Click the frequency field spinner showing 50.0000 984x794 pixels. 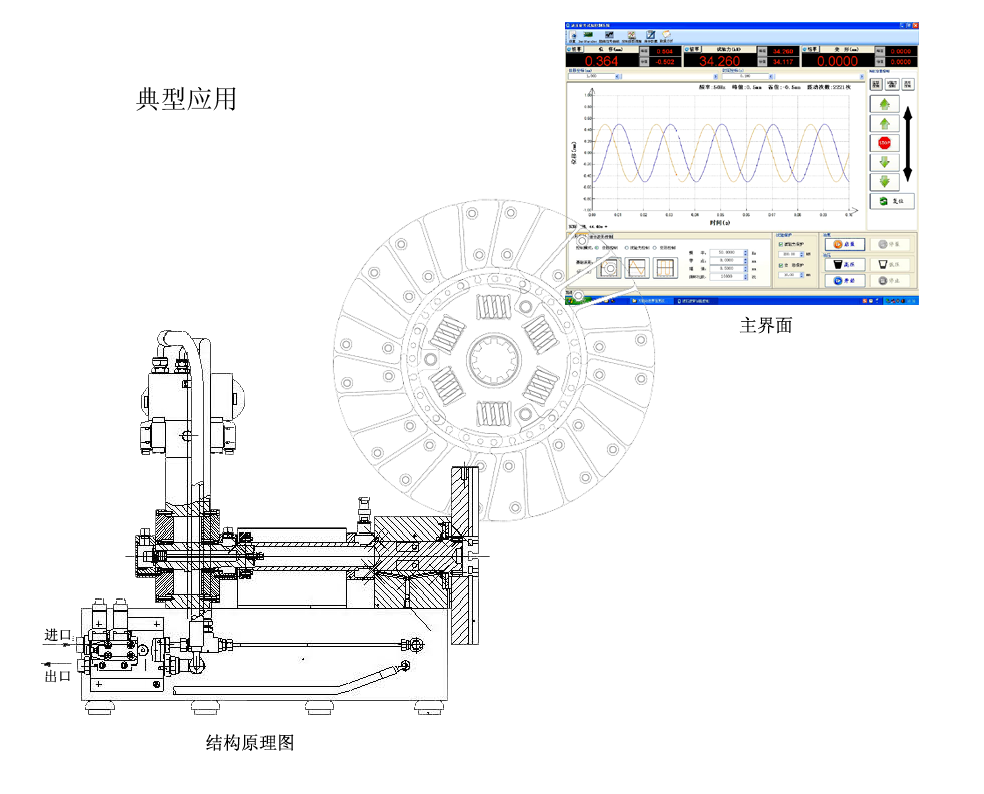725,252
